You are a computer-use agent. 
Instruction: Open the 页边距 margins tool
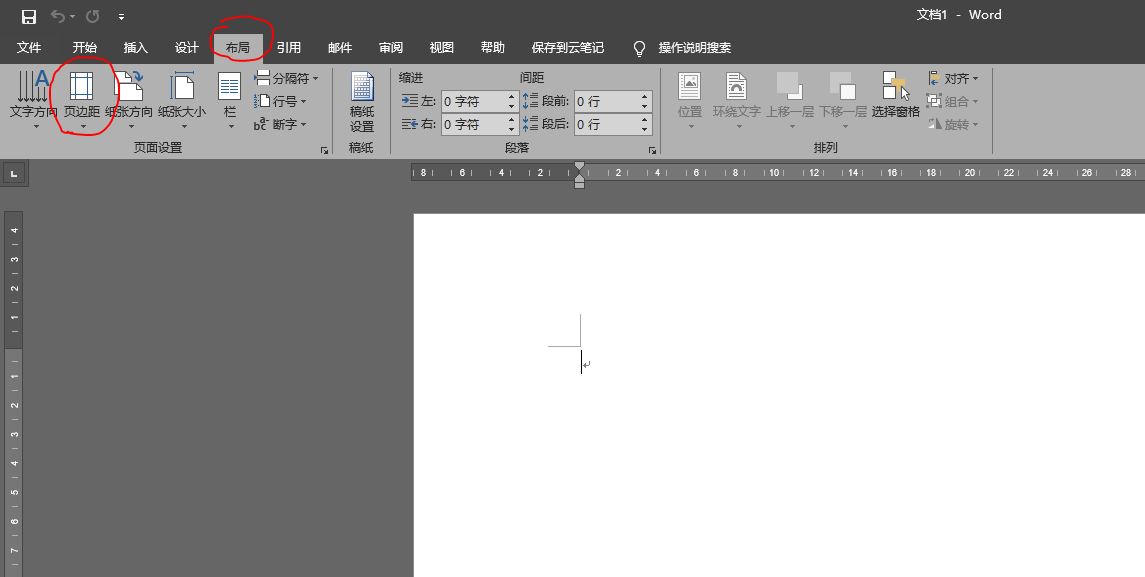pyautogui.click(x=82, y=101)
